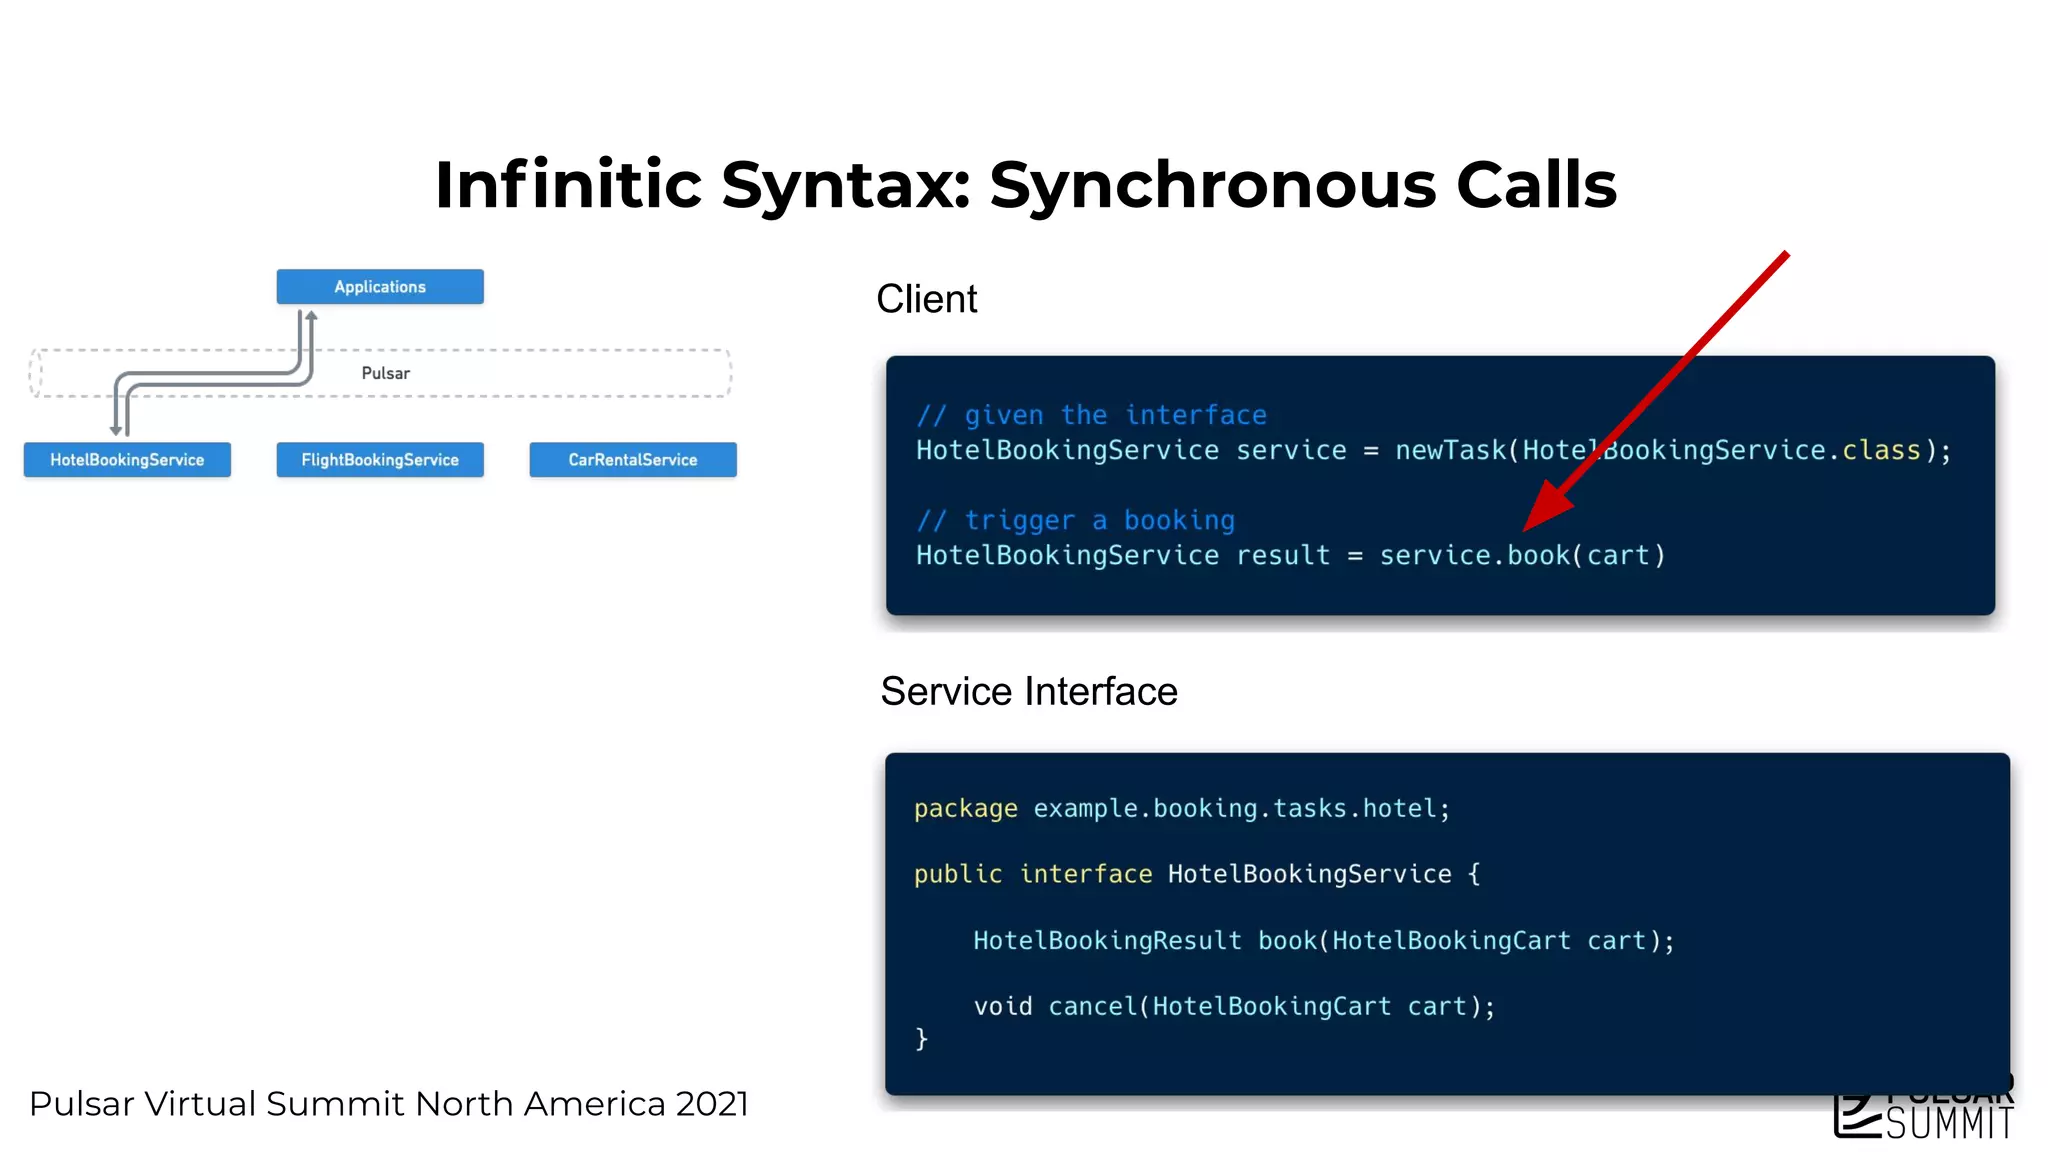Viewport: 2048px width, 1152px height.
Task: Click the "Service Interface" heading
Action: pos(1029,691)
